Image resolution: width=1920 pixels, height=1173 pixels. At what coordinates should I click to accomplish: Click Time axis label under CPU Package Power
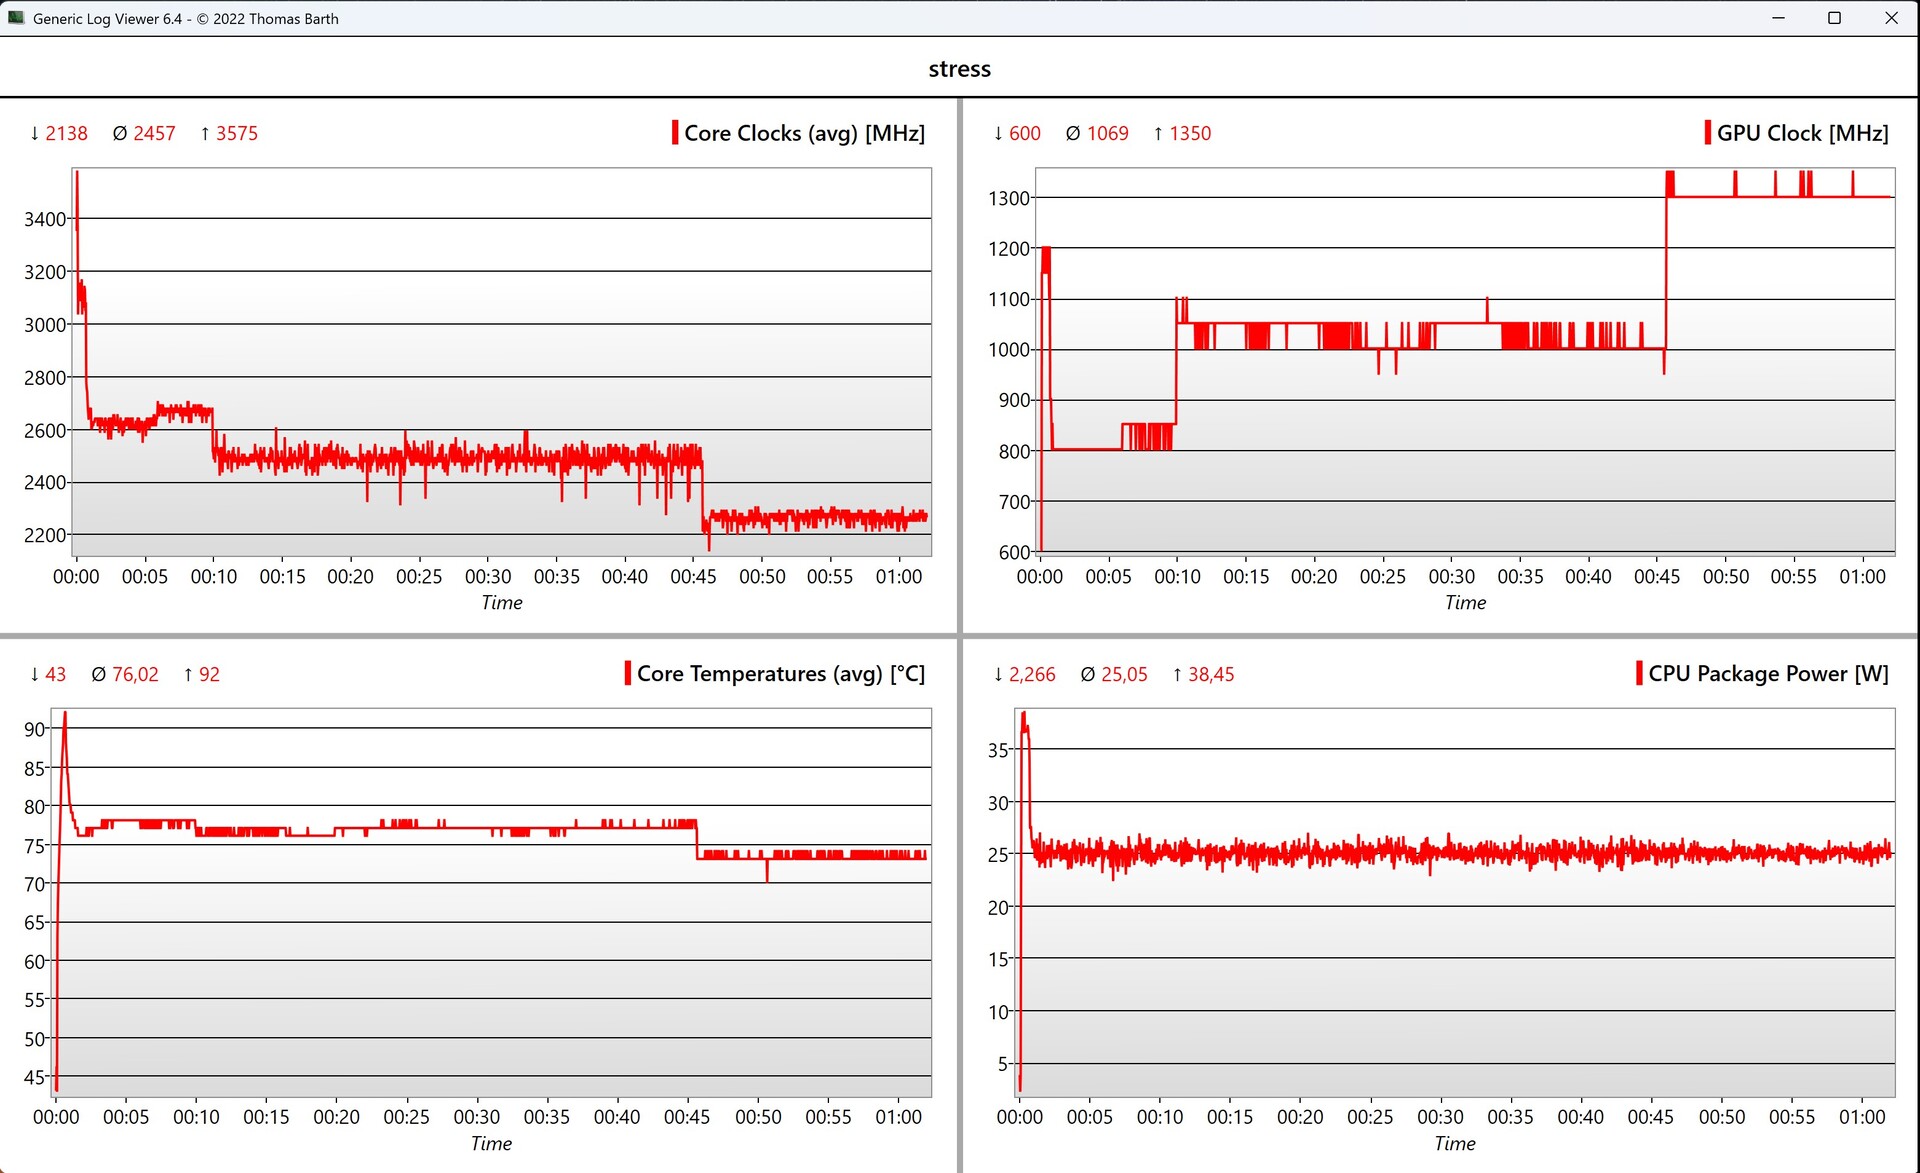click(1454, 1143)
